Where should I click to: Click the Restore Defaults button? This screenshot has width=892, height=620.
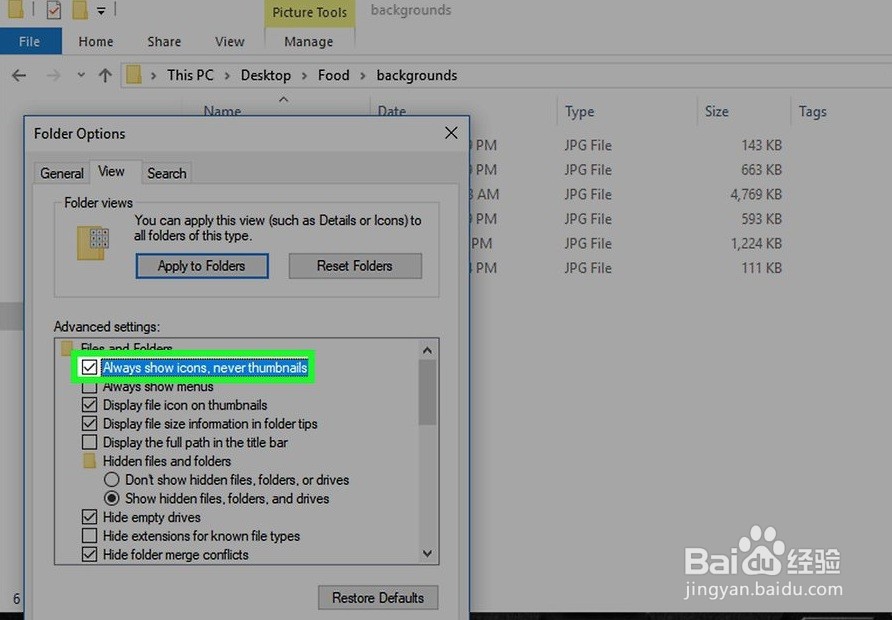(378, 598)
